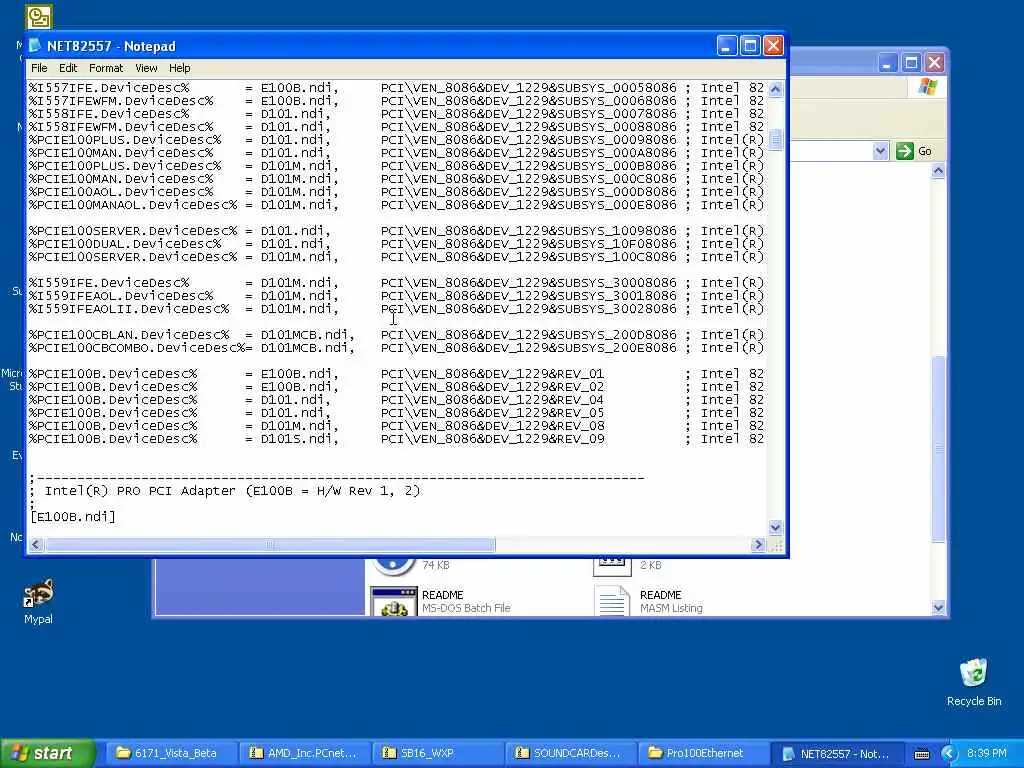Viewport: 1024px width, 768px height.
Task: Click the Notepad title bar document icon
Action: coord(35,46)
